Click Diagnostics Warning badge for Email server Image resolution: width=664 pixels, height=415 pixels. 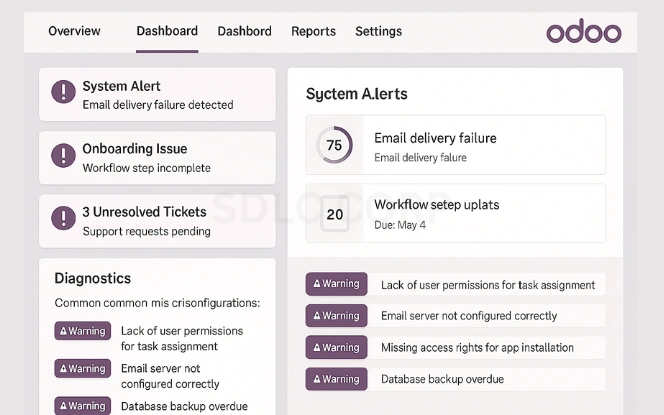tap(83, 368)
